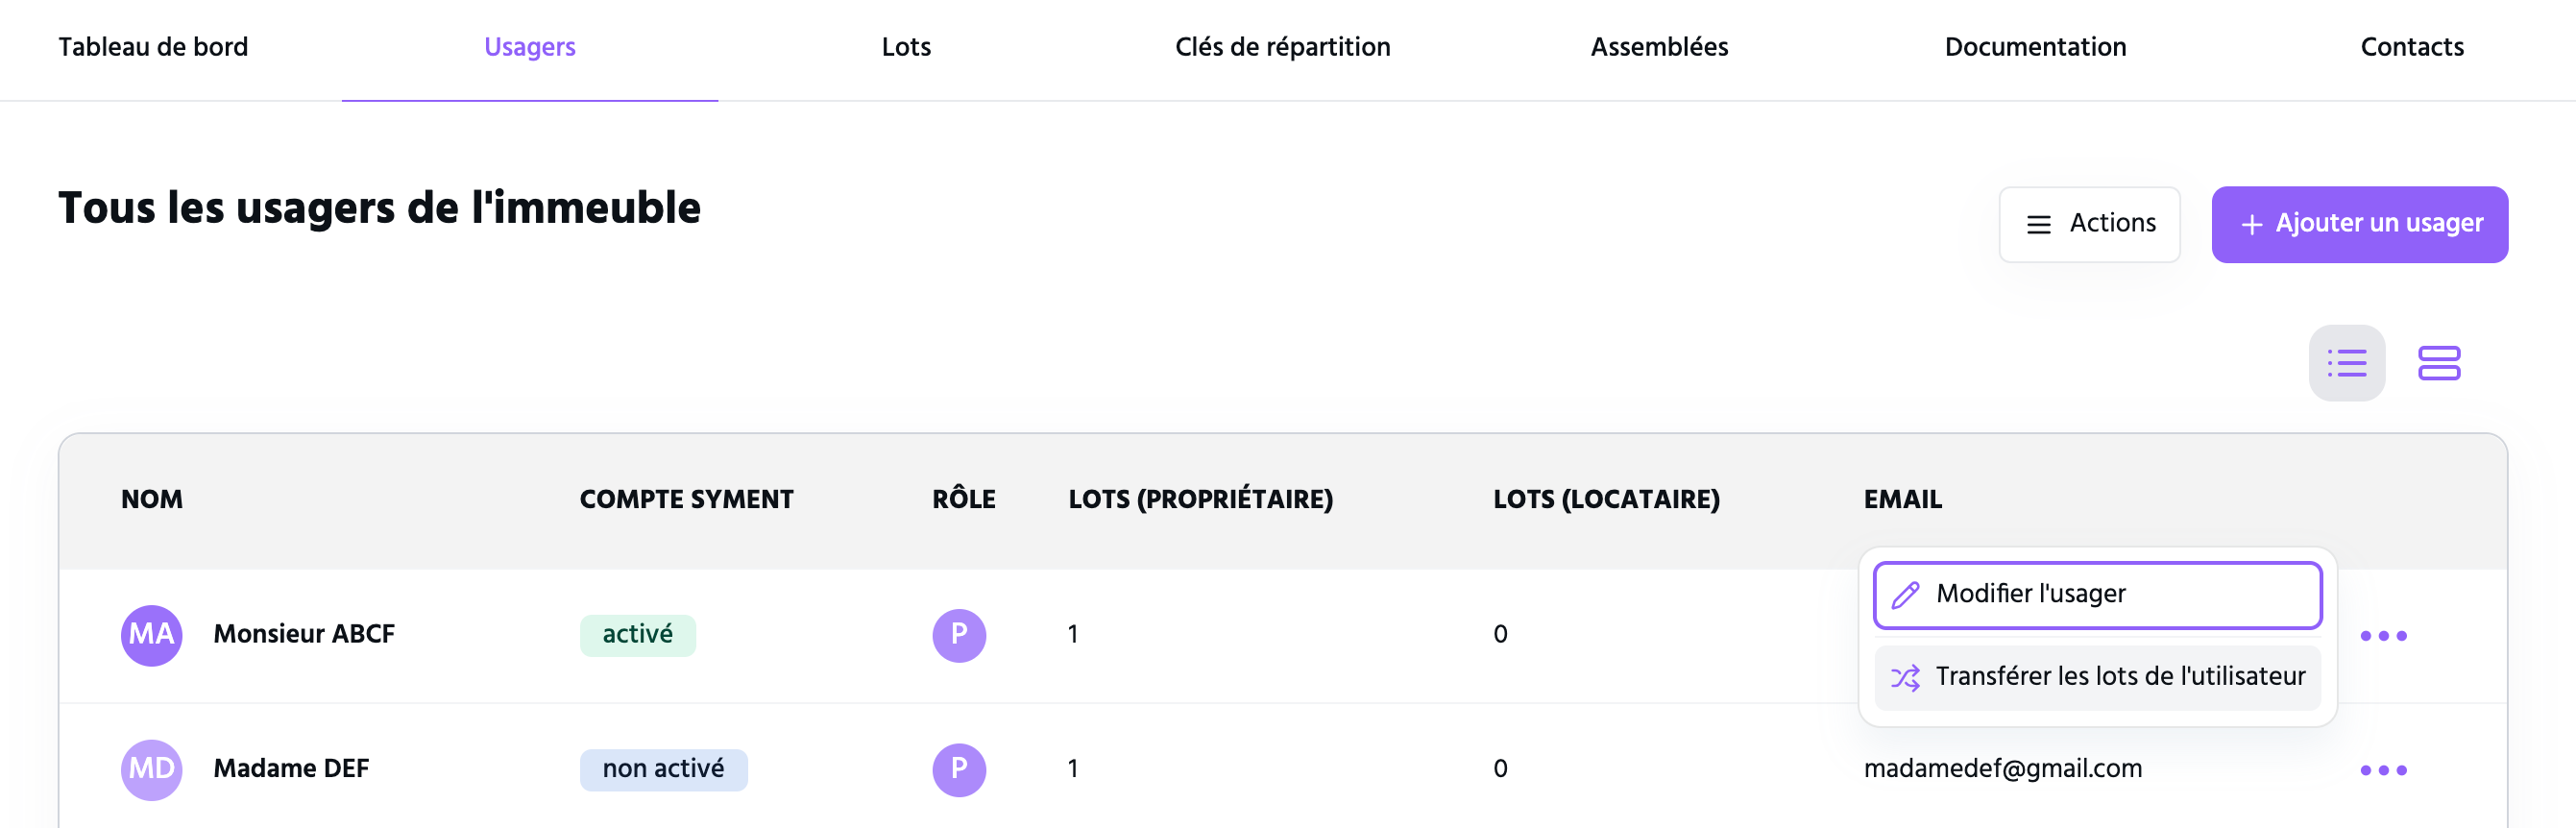Open the three-dot menu for Monsieur ABCF
The width and height of the screenshot is (2576, 828).
tap(2383, 636)
